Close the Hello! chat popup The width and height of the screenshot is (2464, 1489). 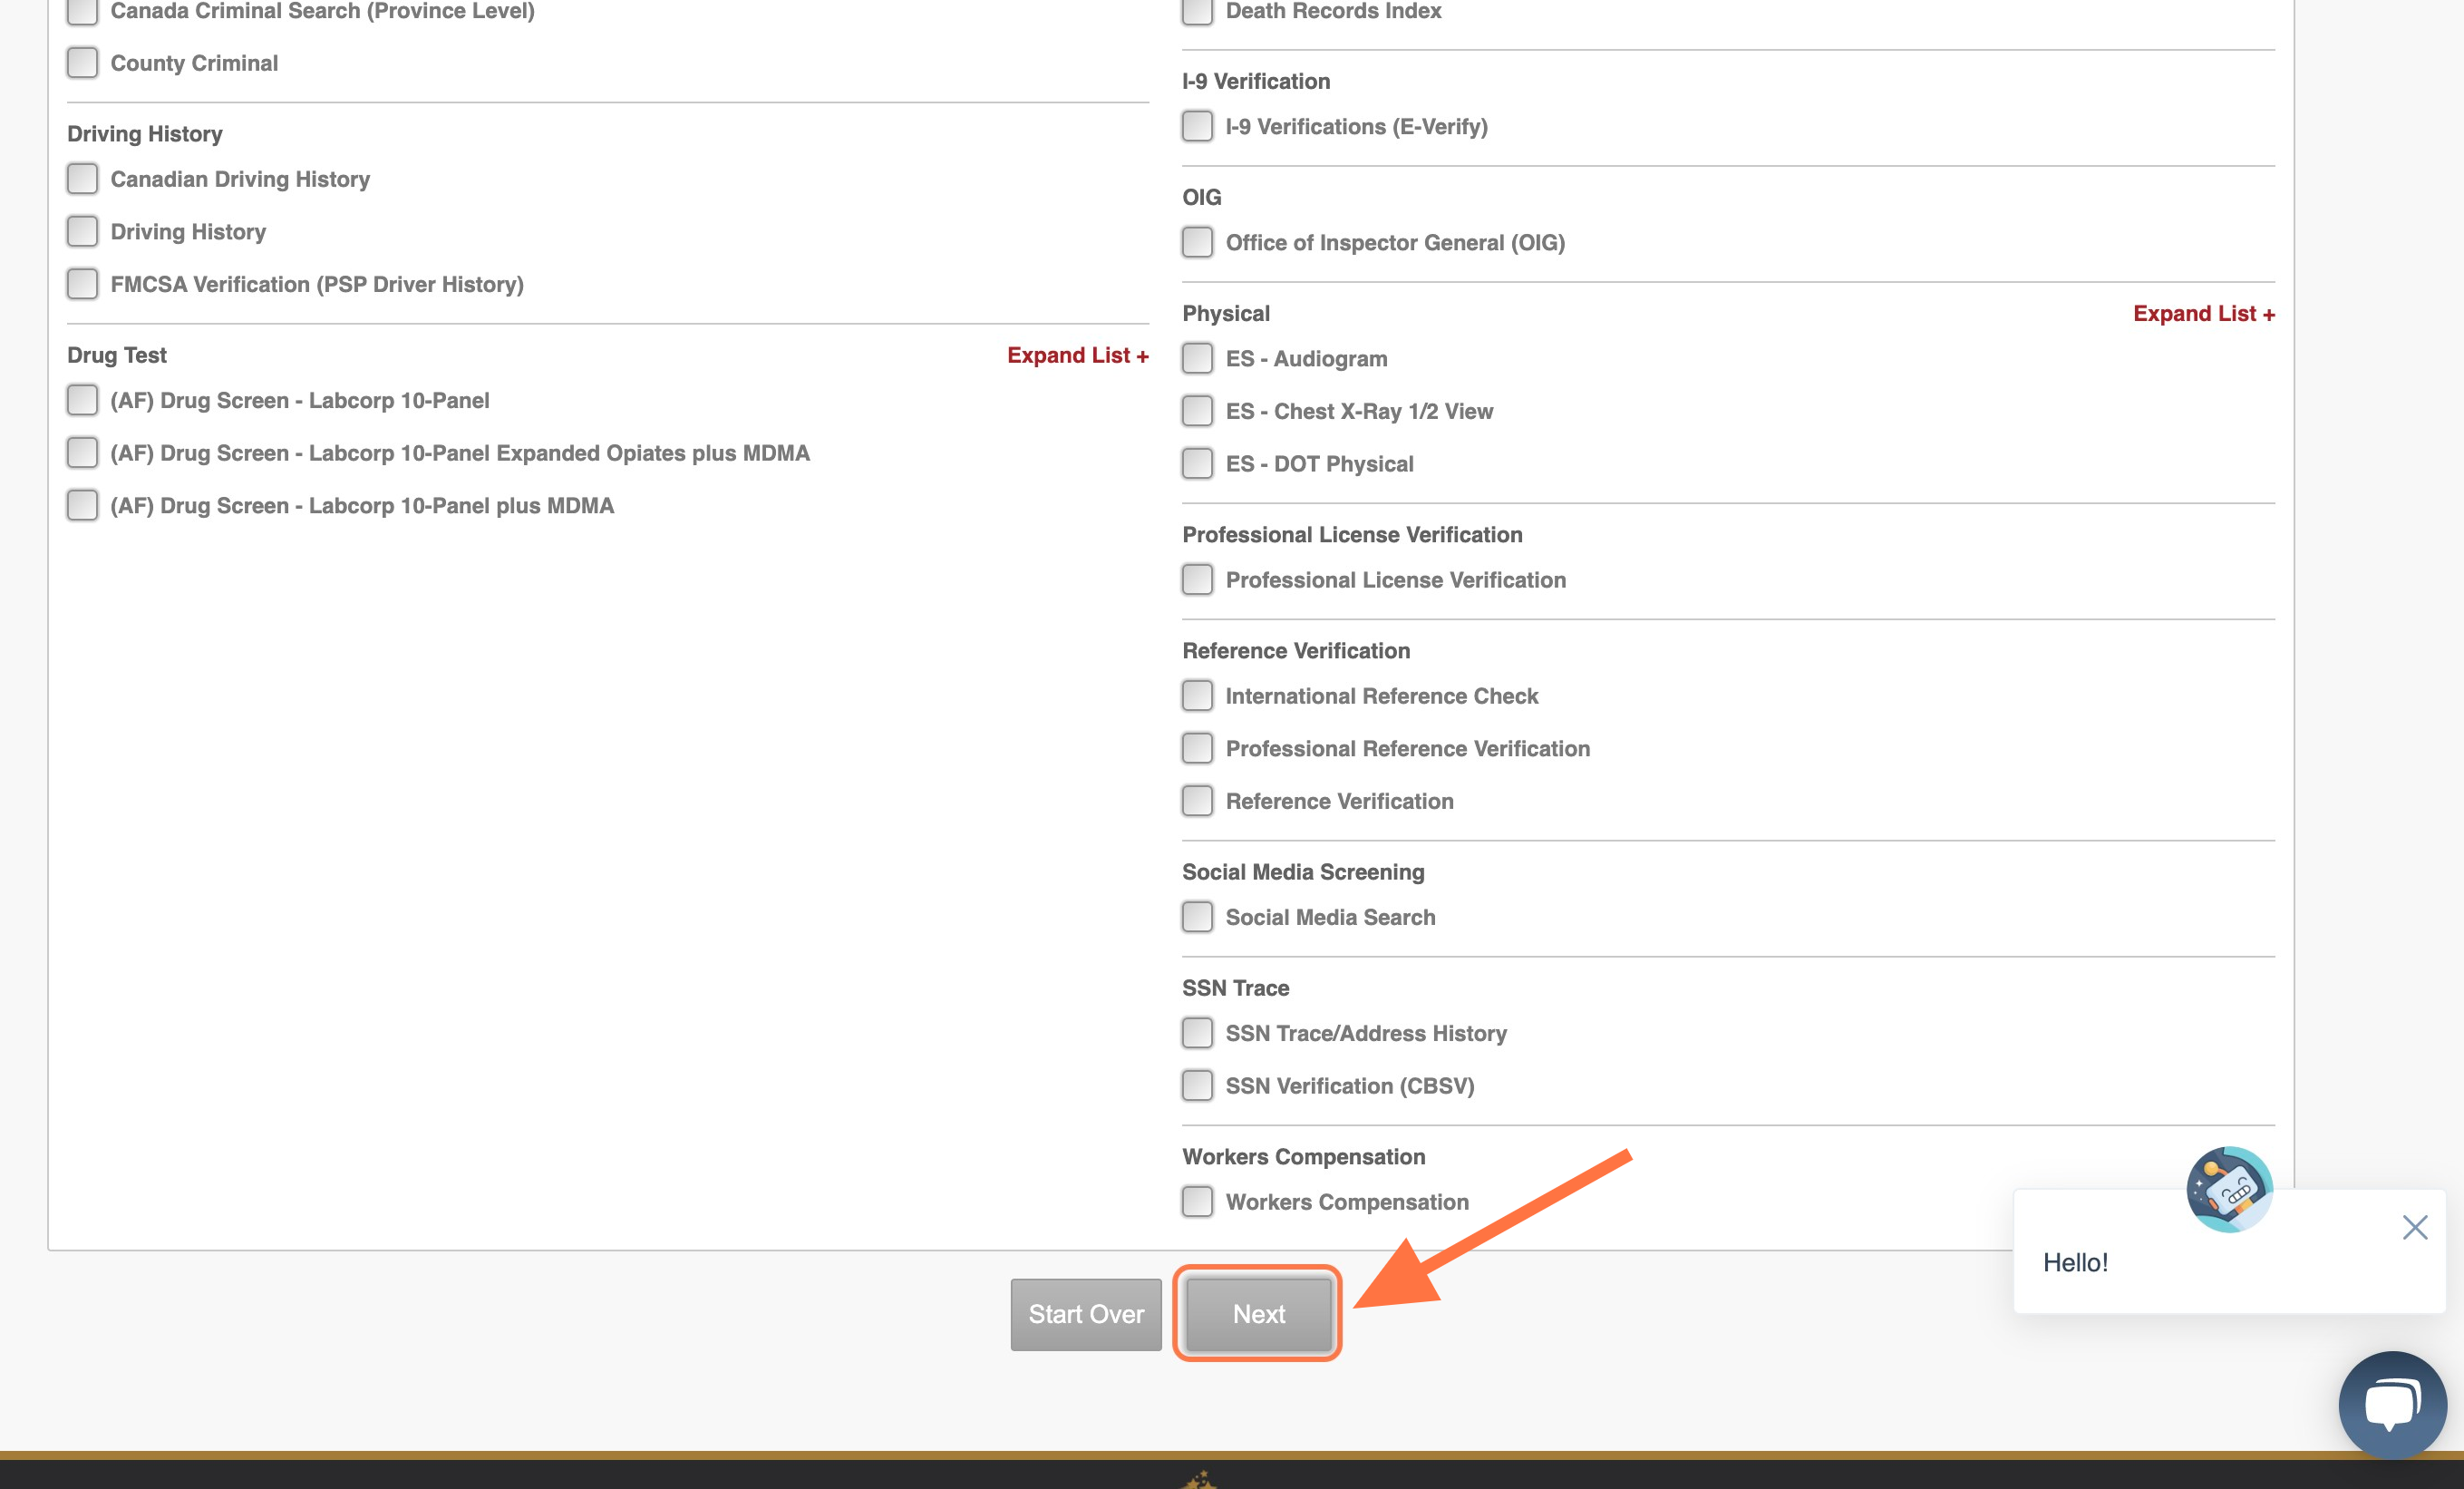(x=2414, y=1227)
